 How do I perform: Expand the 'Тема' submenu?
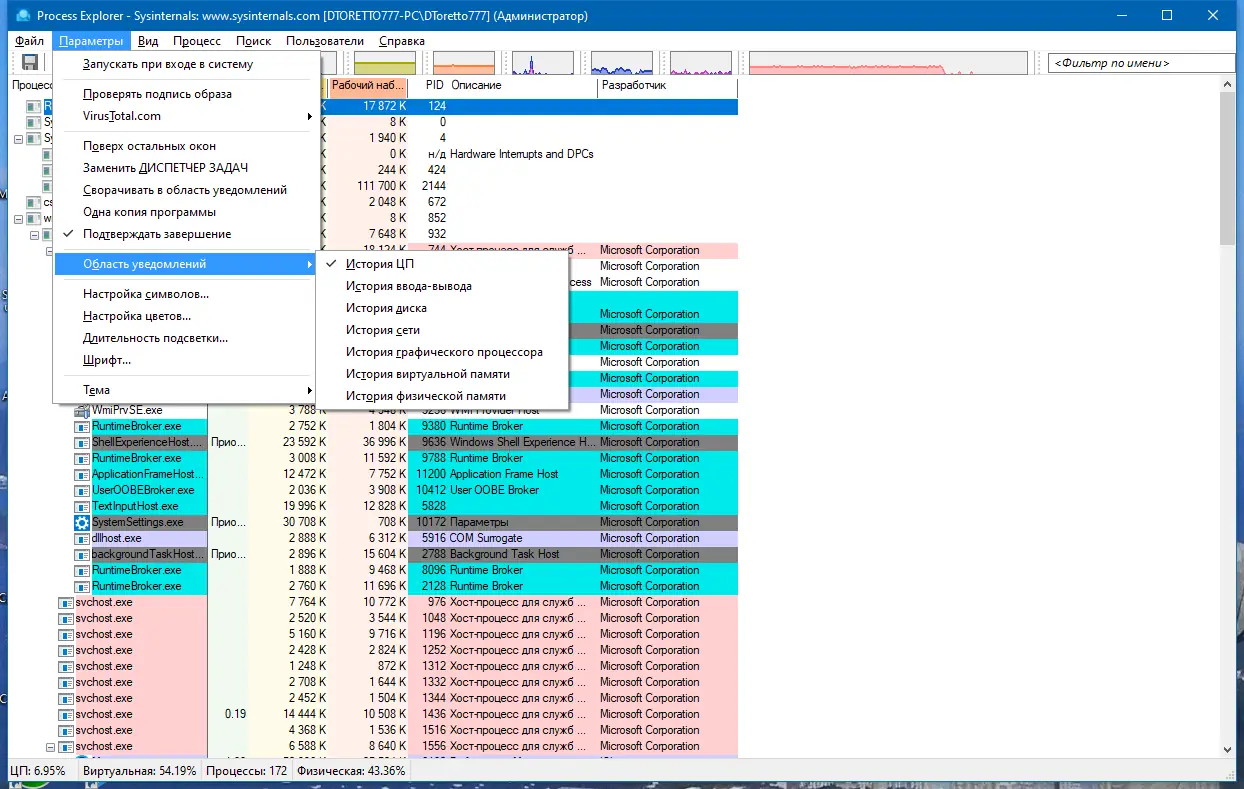coord(187,390)
